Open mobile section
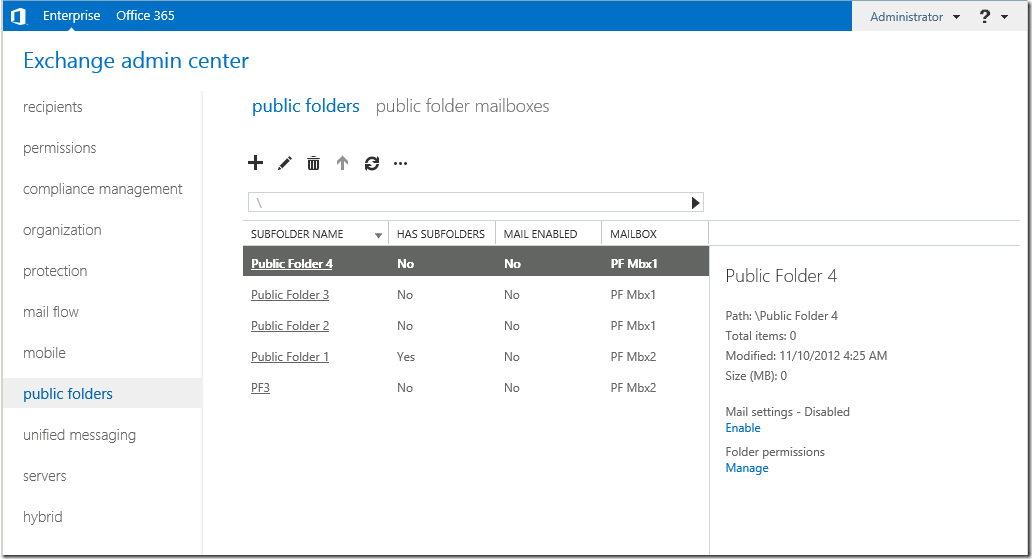Image resolution: width=1032 pixels, height=559 pixels. 44,353
